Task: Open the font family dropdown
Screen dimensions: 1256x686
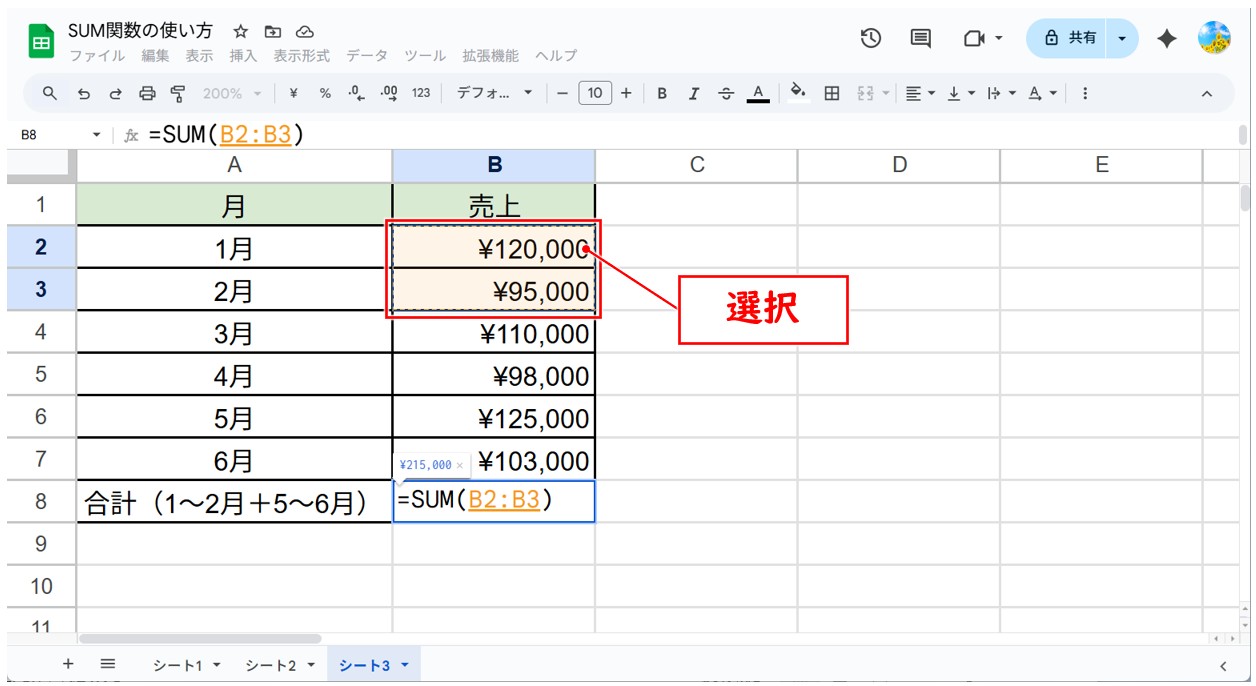Action: point(495,93)
